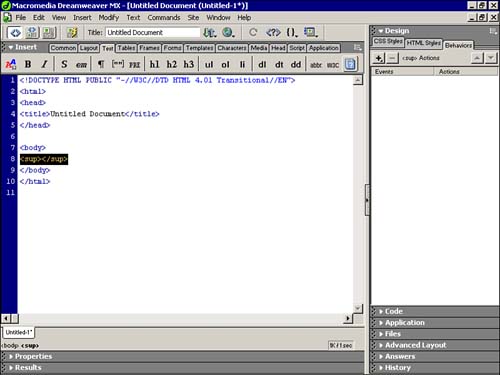Switch to the Common insert tab
Screen dimensions: 500x375
(x=63, y=48)
